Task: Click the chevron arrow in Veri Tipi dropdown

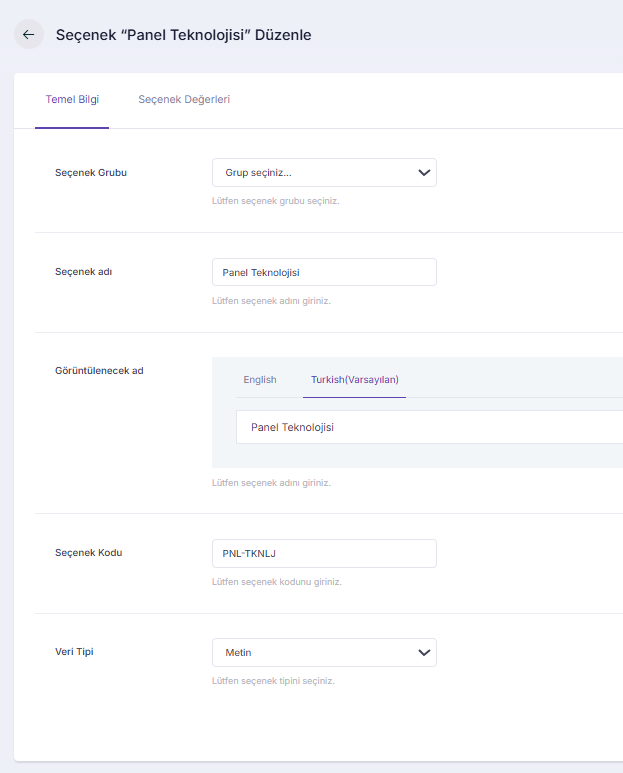Action: (424, 653)
